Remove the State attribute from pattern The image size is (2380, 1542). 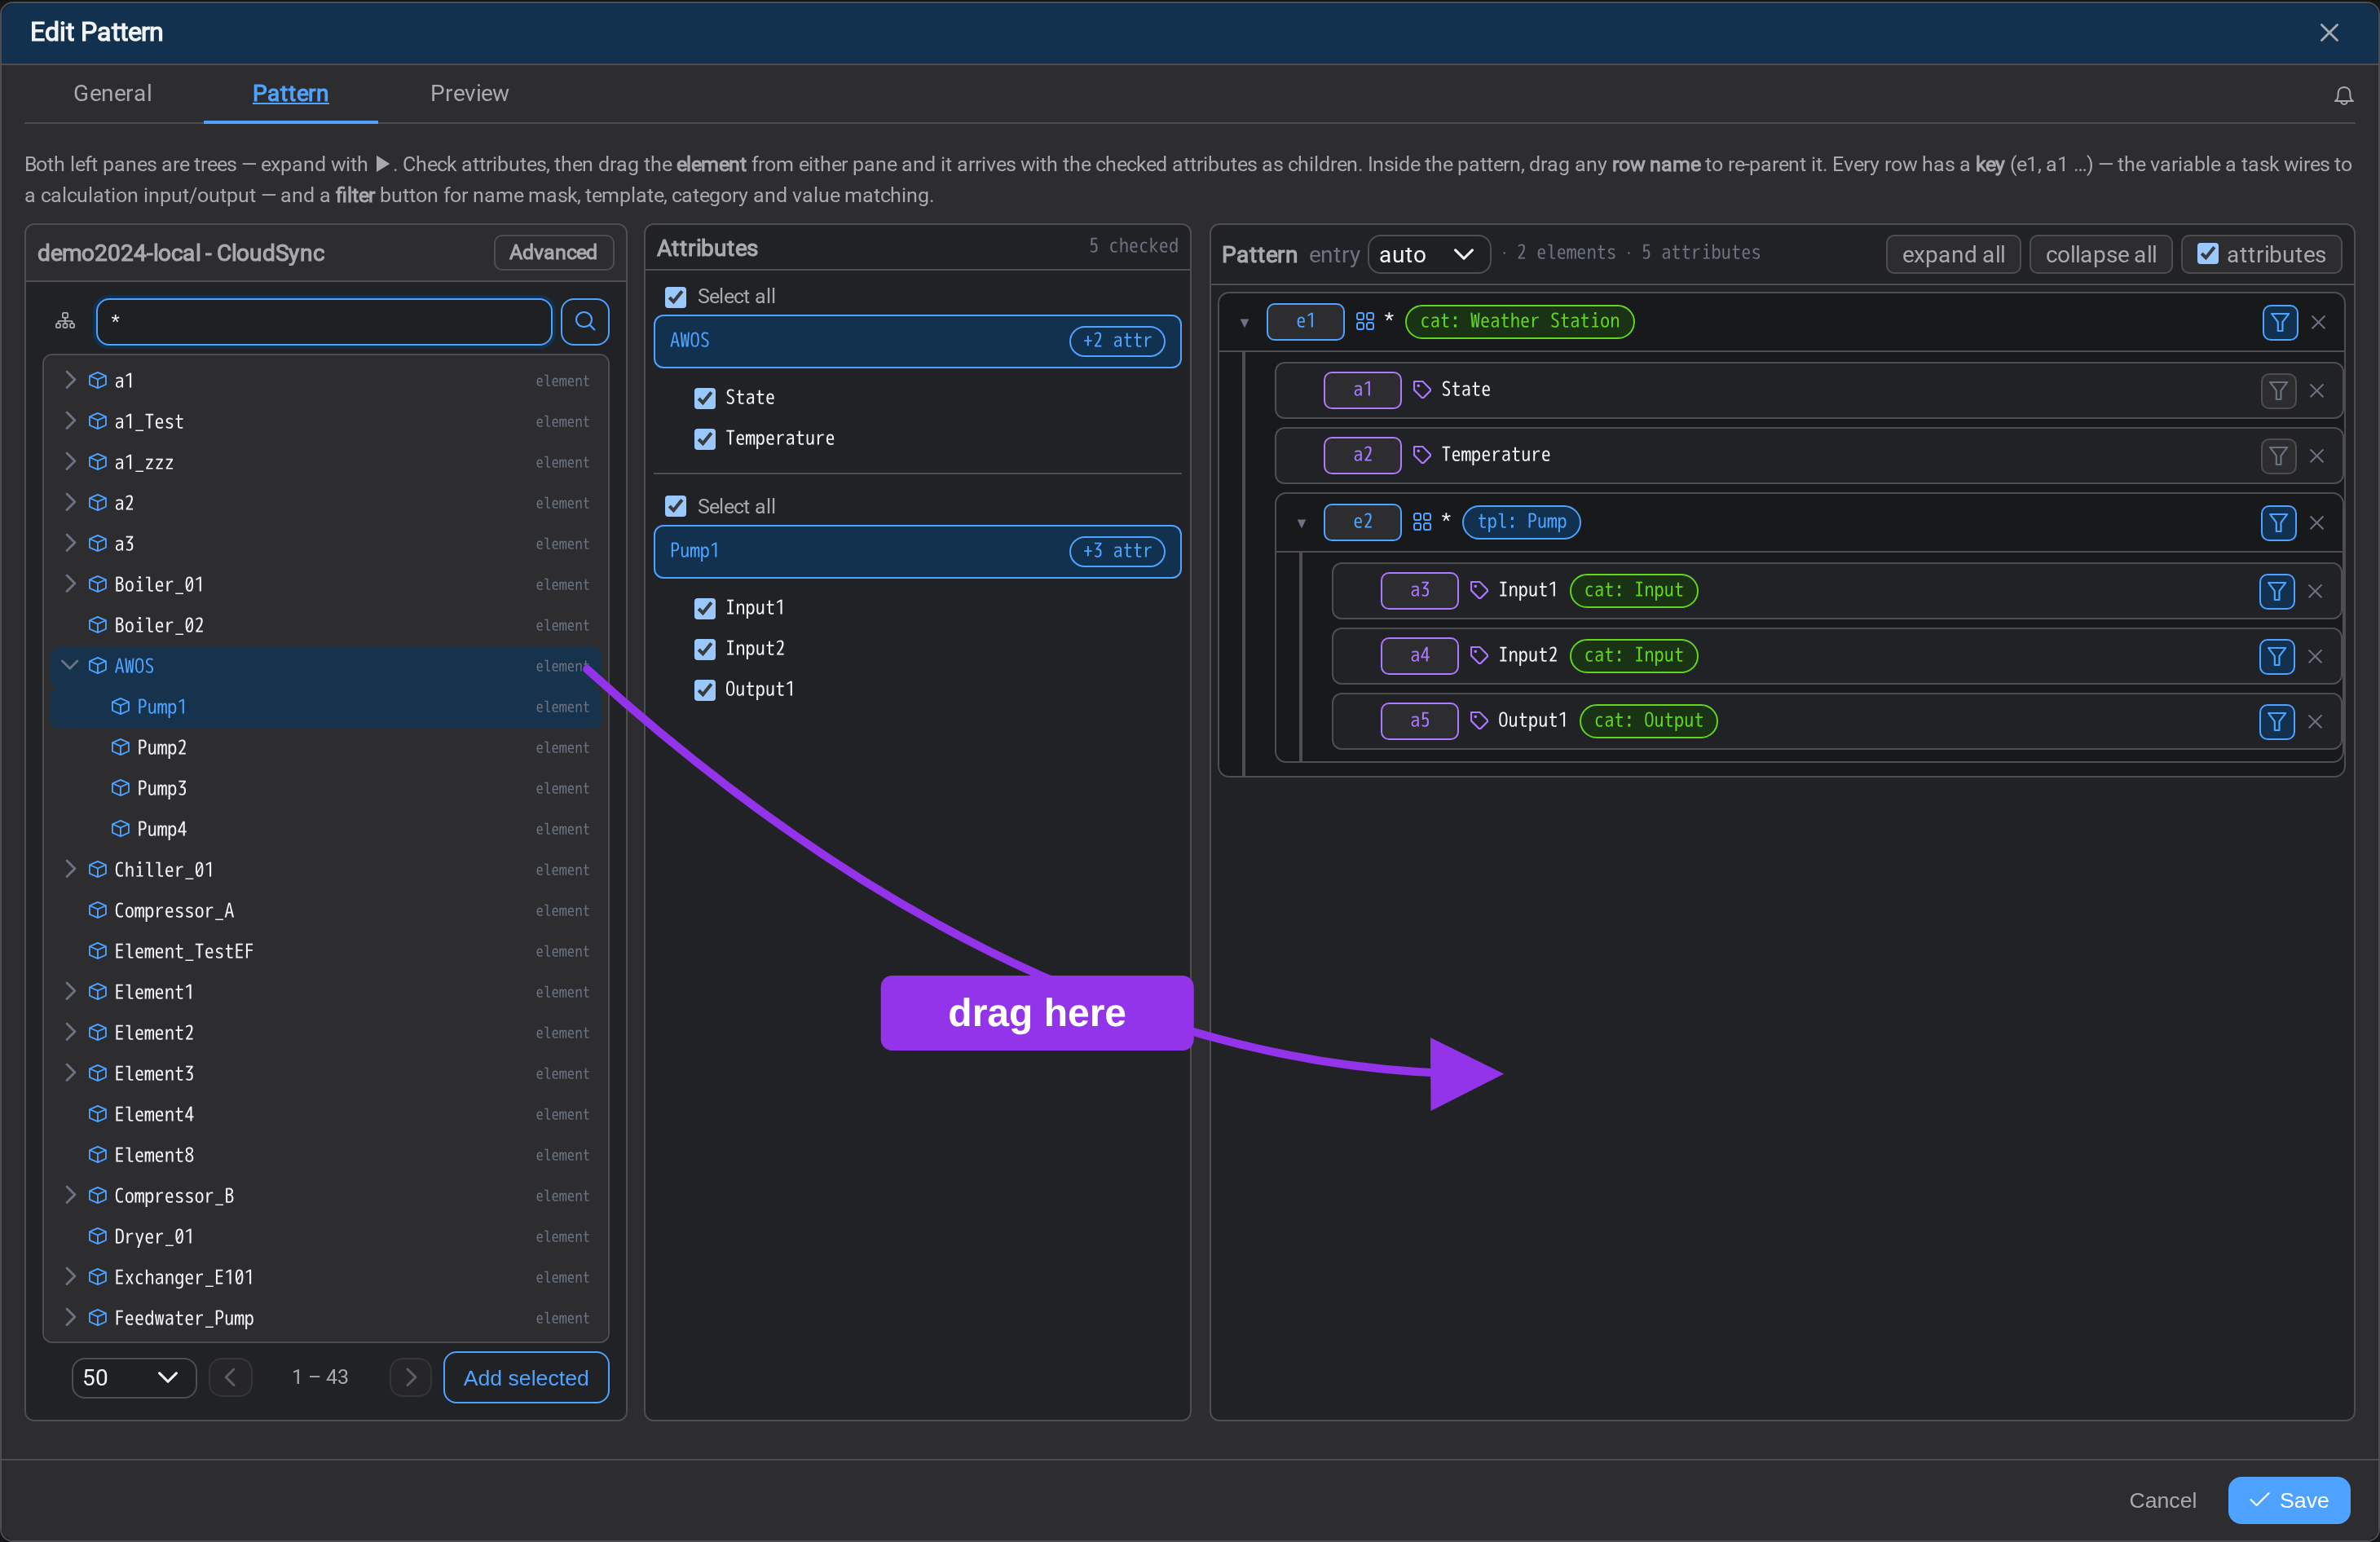(x=2316, y=391)
